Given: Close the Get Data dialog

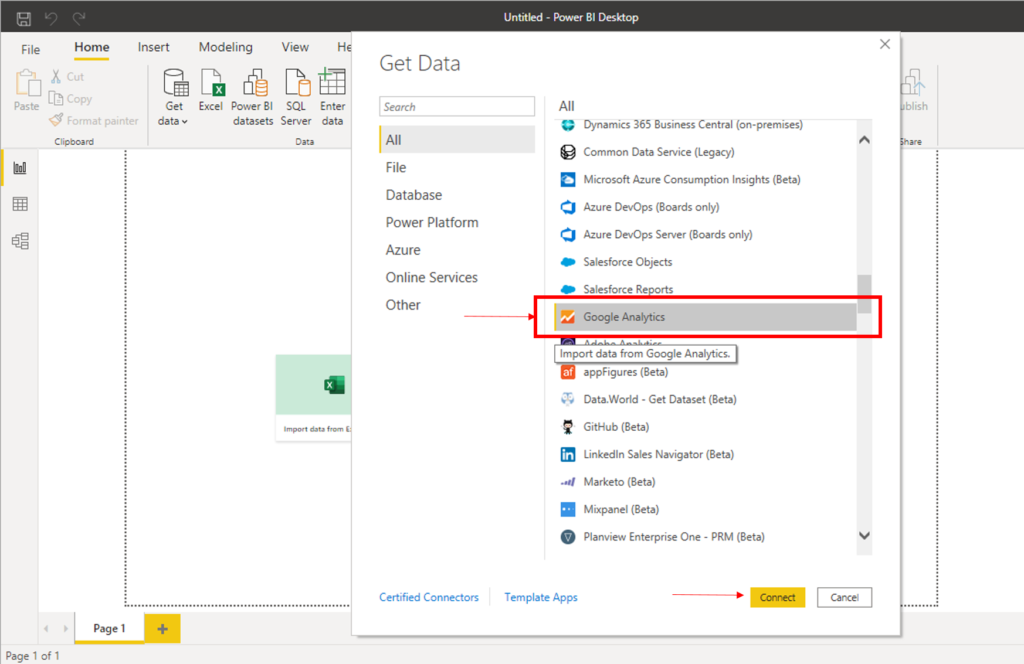Looking at the screenshot, I should coord(885,44).
